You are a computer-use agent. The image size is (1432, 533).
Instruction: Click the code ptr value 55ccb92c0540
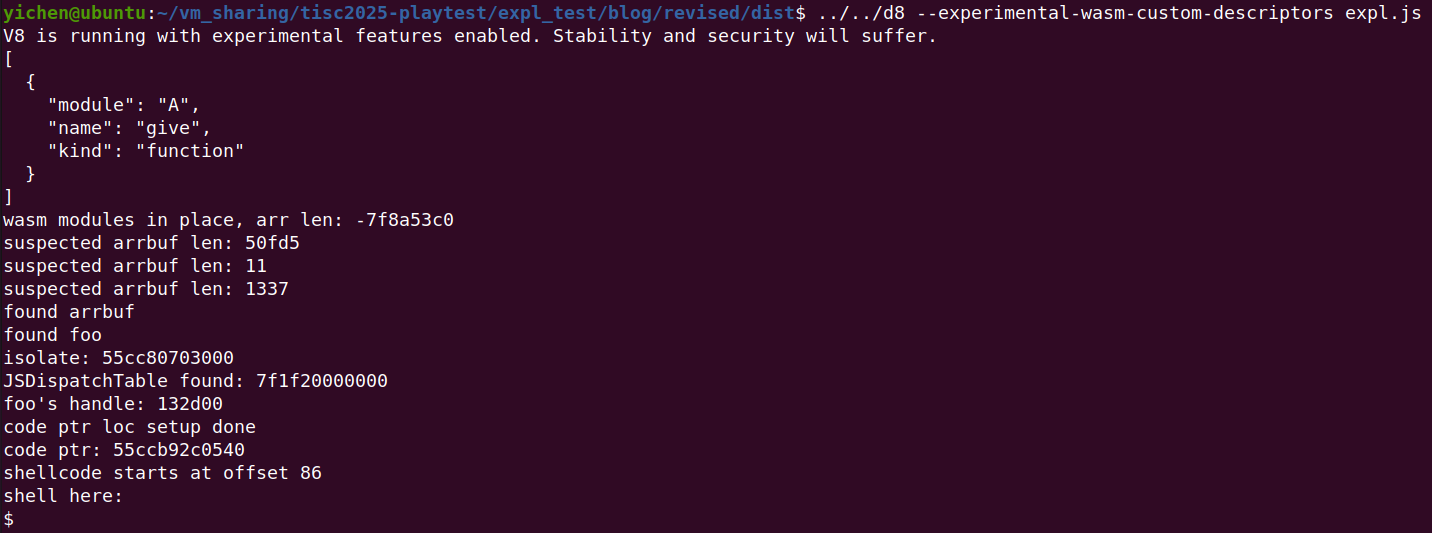click(x=179, y=450)
